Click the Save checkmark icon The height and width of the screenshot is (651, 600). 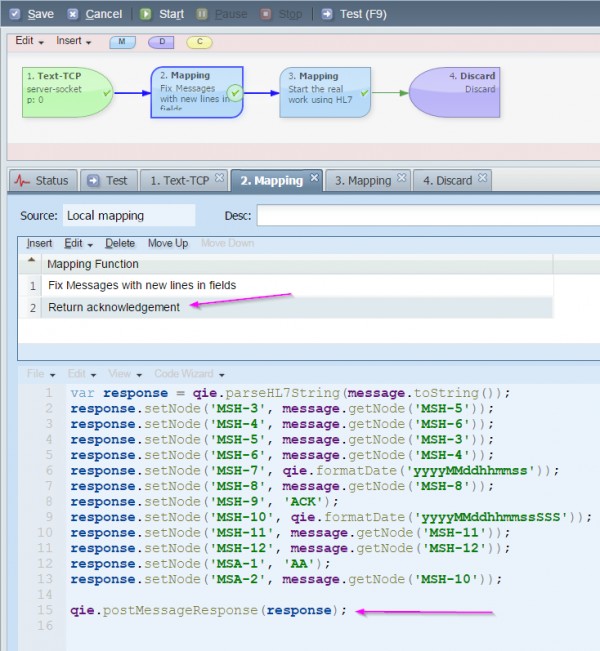click(14, 14)
